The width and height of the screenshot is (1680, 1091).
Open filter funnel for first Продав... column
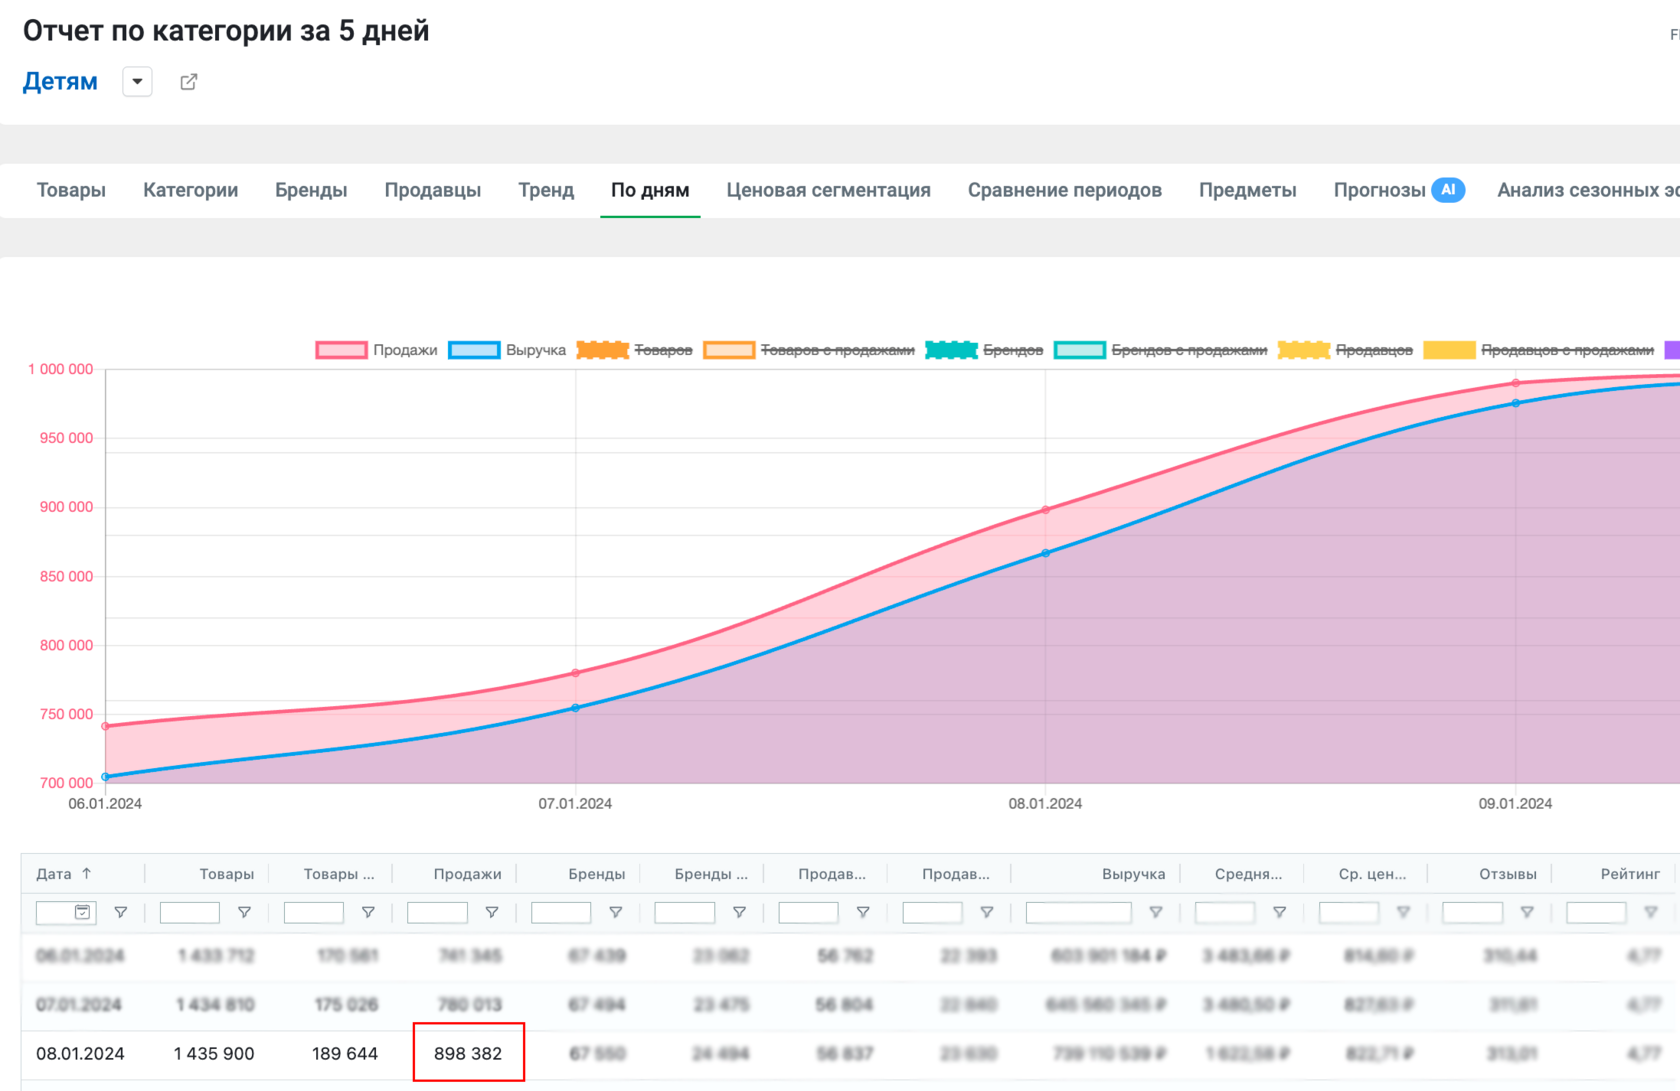[x=863, y=912]
